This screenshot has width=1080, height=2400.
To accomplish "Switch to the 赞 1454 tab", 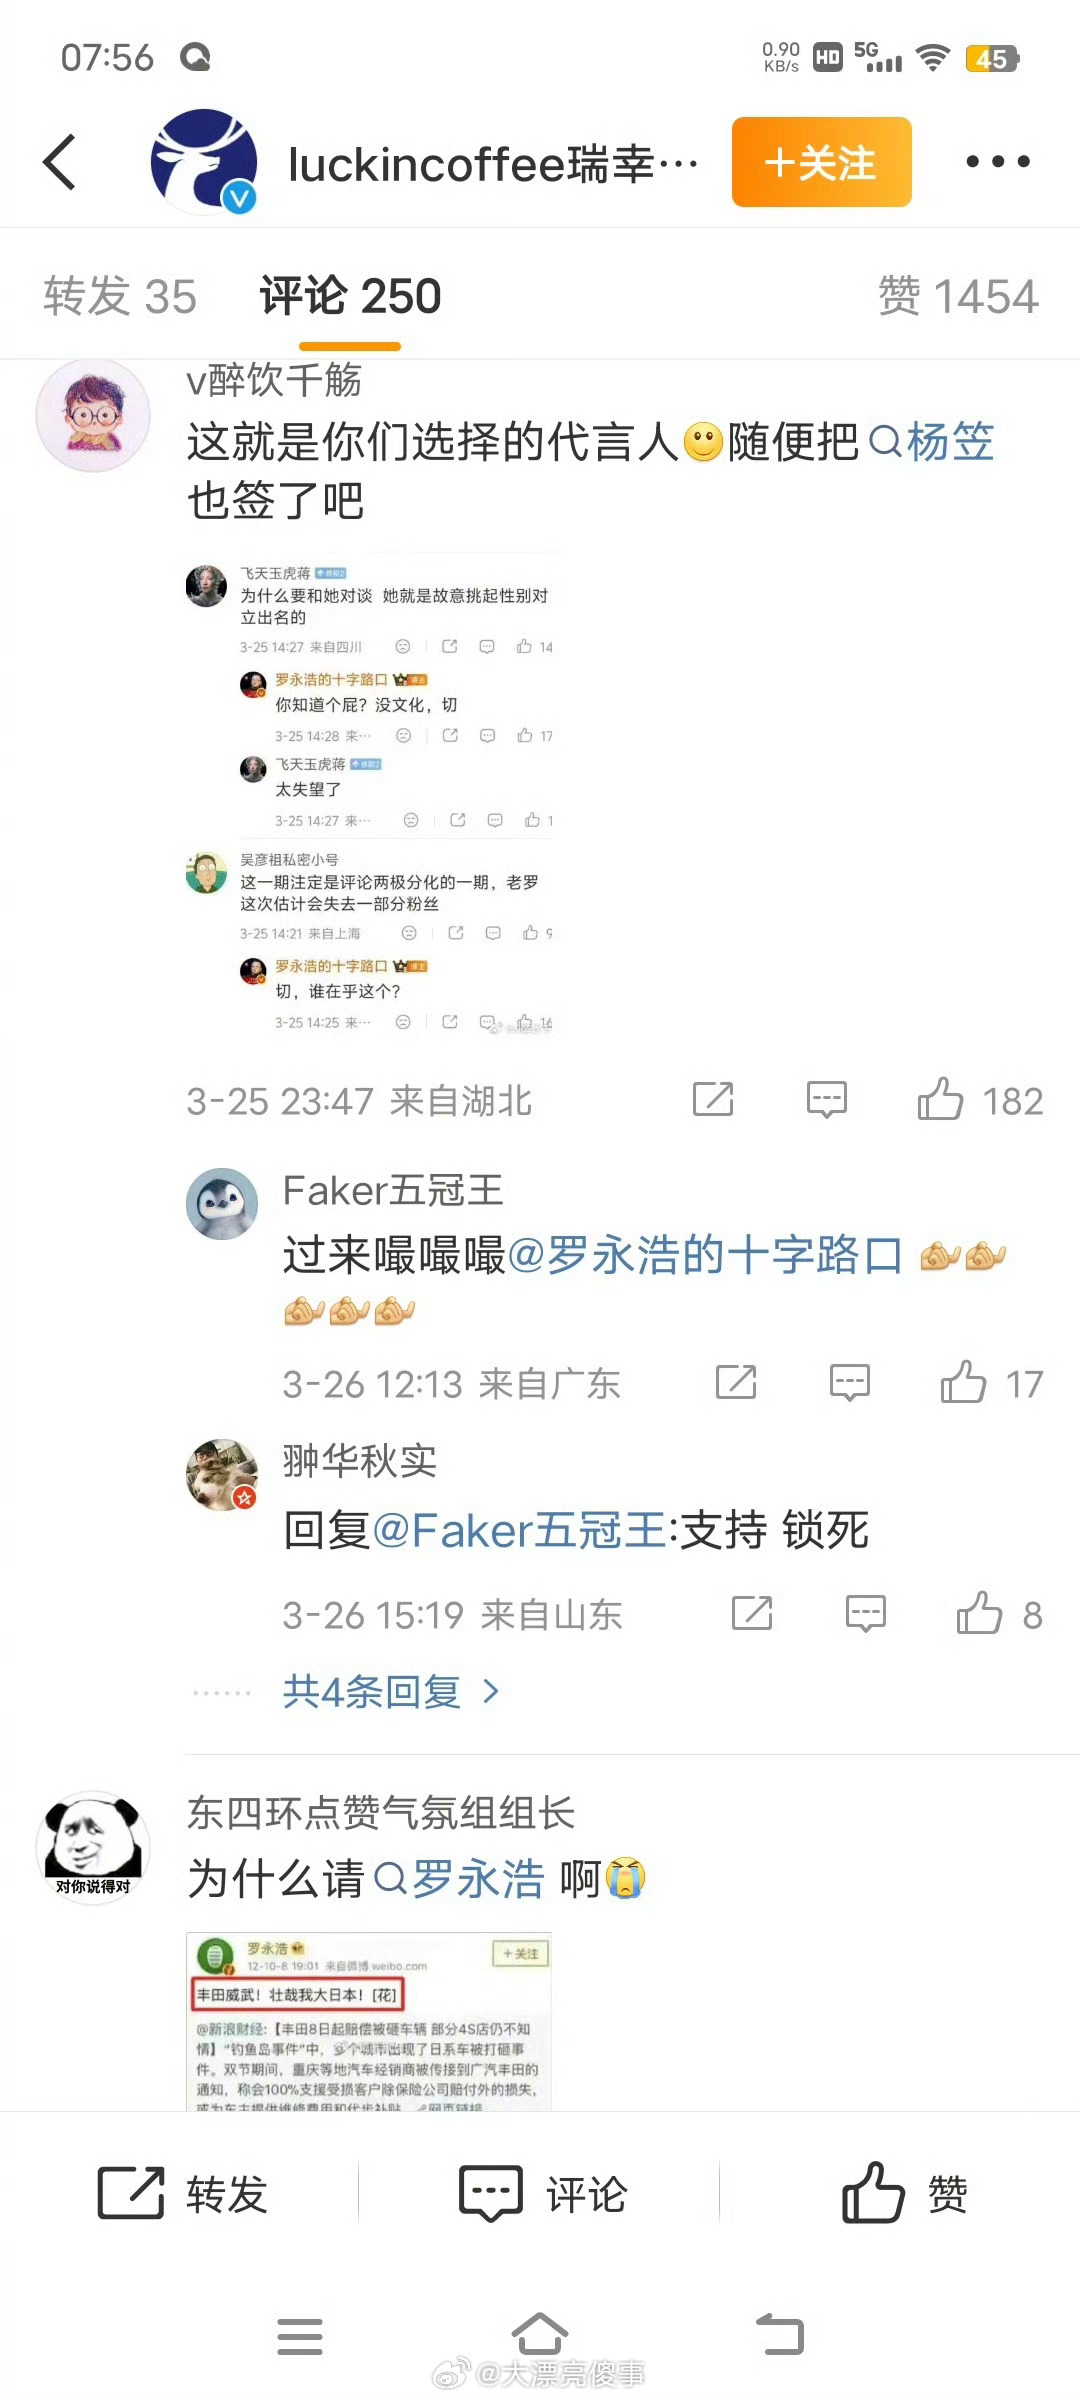I will tap(958, 296).
